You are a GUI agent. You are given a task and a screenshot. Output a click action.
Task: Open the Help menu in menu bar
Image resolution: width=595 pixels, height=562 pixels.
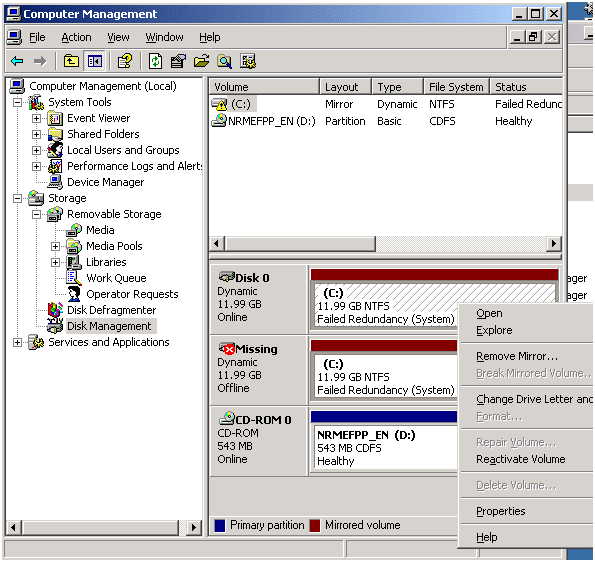tap(209, 37)
